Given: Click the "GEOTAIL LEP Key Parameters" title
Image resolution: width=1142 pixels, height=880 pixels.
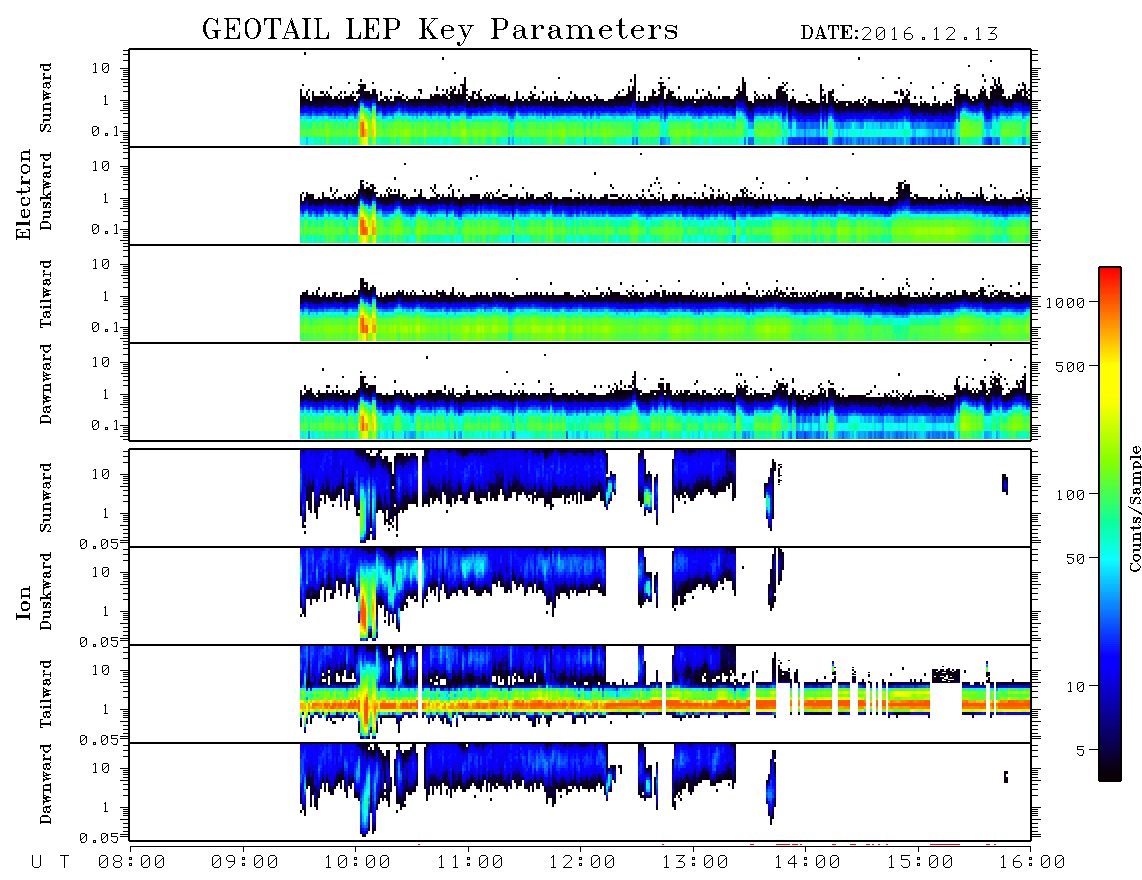Looking at the screenshot, I should coord(440,30).
